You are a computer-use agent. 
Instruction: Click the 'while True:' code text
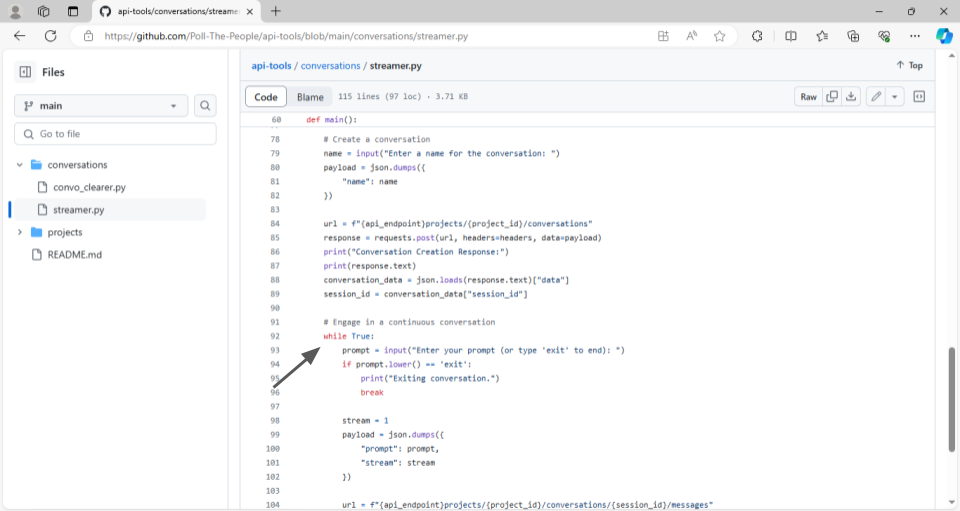[x=348, y=336]
